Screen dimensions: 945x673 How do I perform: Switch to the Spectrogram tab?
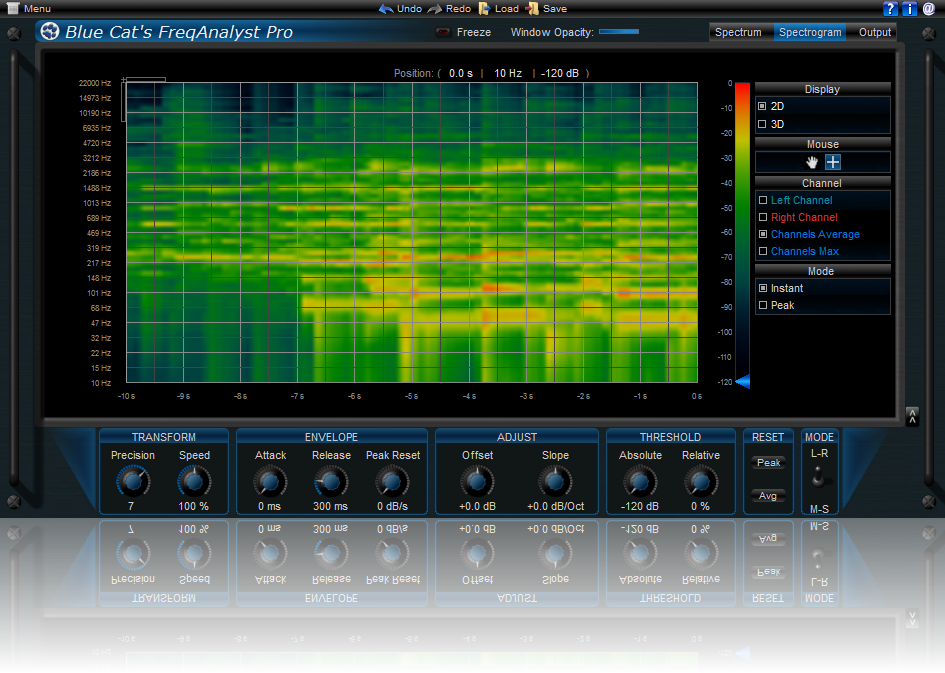(810, 32)
